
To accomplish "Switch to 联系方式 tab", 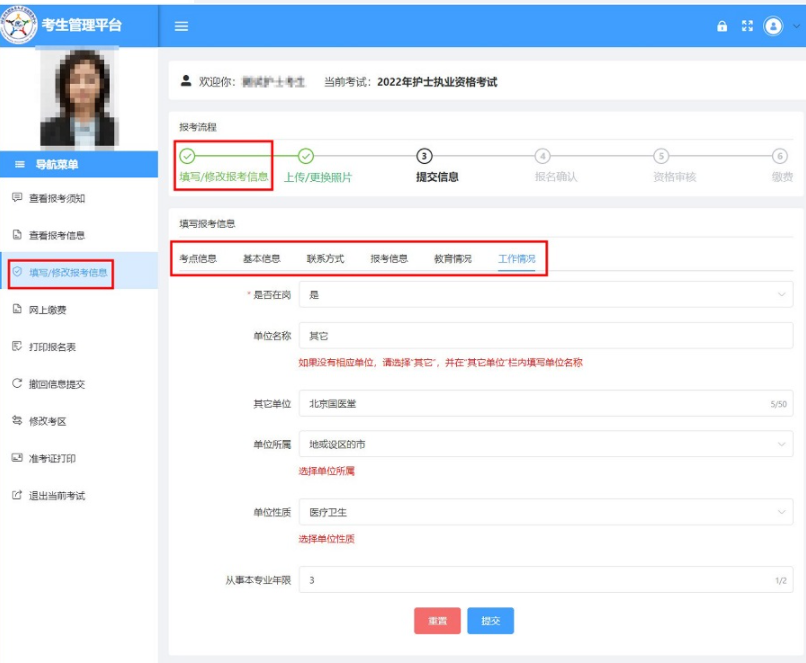I will (x=325, y=259).
